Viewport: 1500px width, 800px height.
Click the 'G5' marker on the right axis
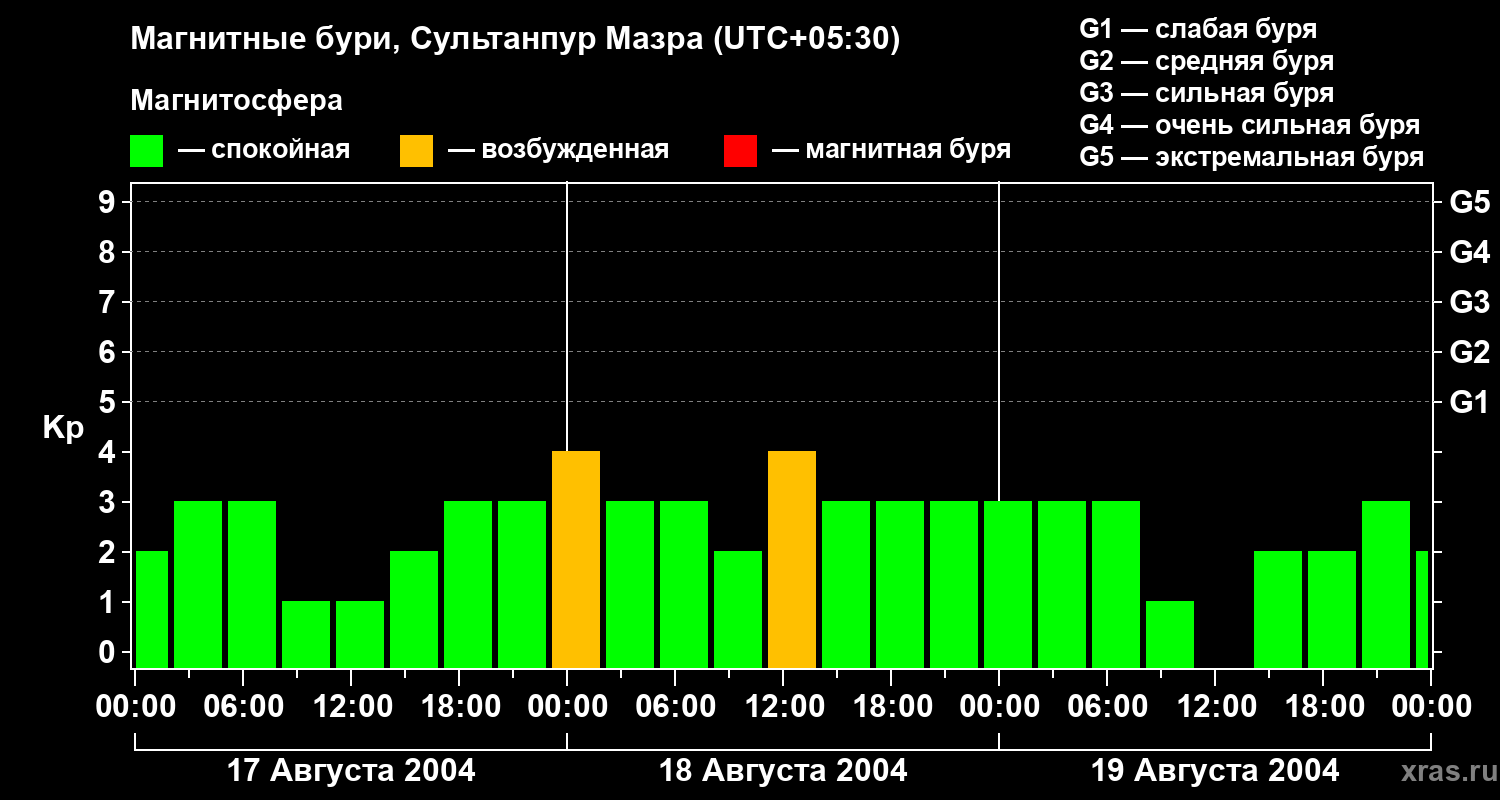pyautogui.click(x=1469, y=202)
